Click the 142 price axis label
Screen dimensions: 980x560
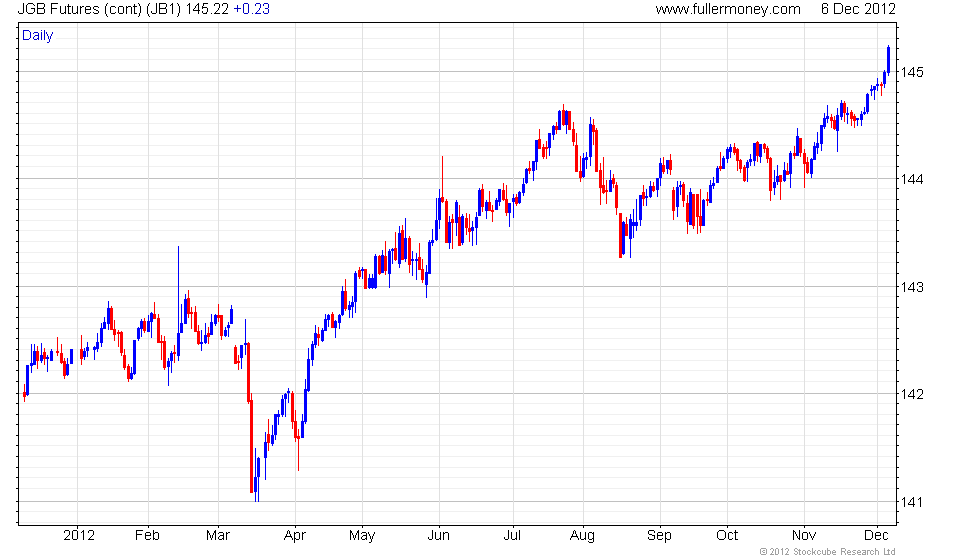(911, 394)
